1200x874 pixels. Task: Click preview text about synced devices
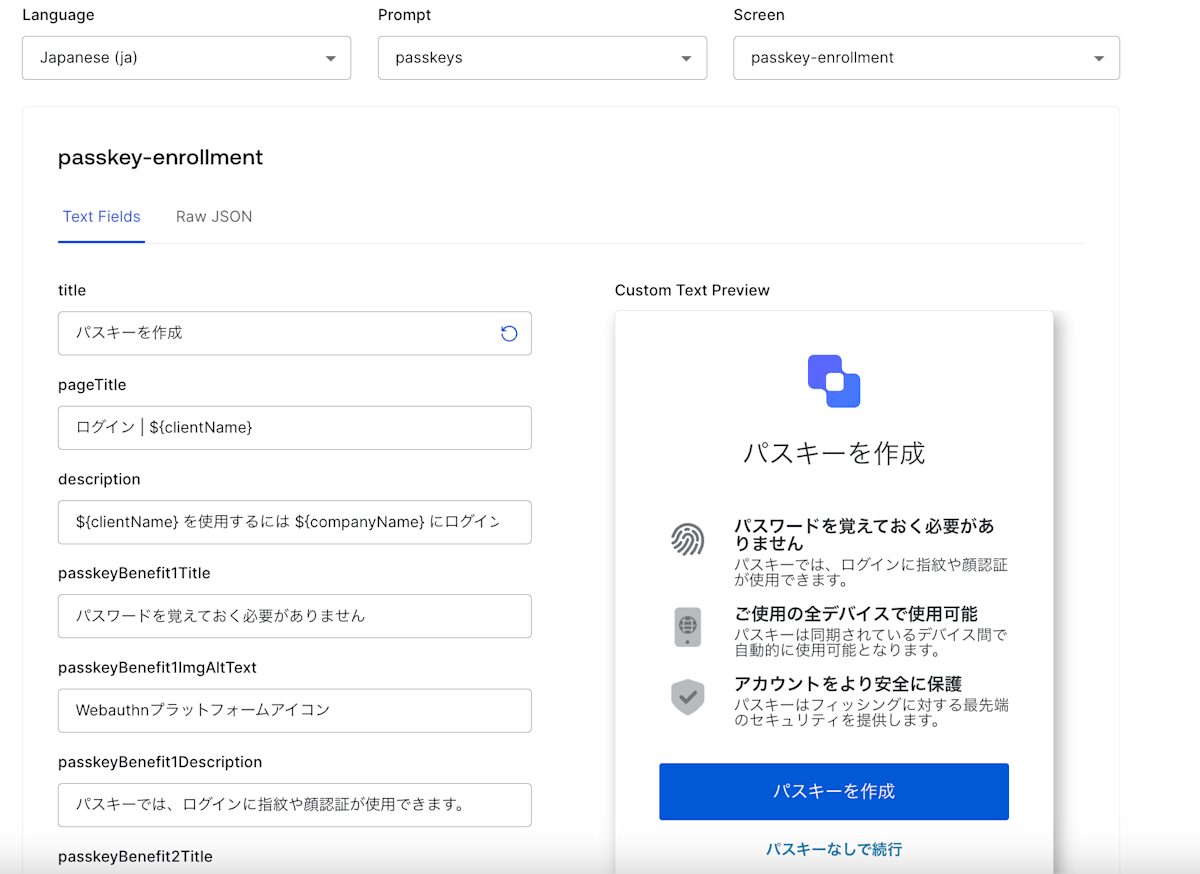(x=871, y=643)
